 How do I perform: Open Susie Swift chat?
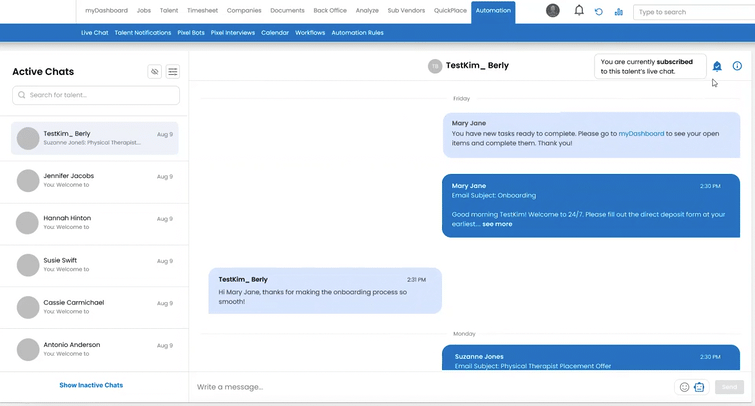pyautogui.click(x=95, y=265)
